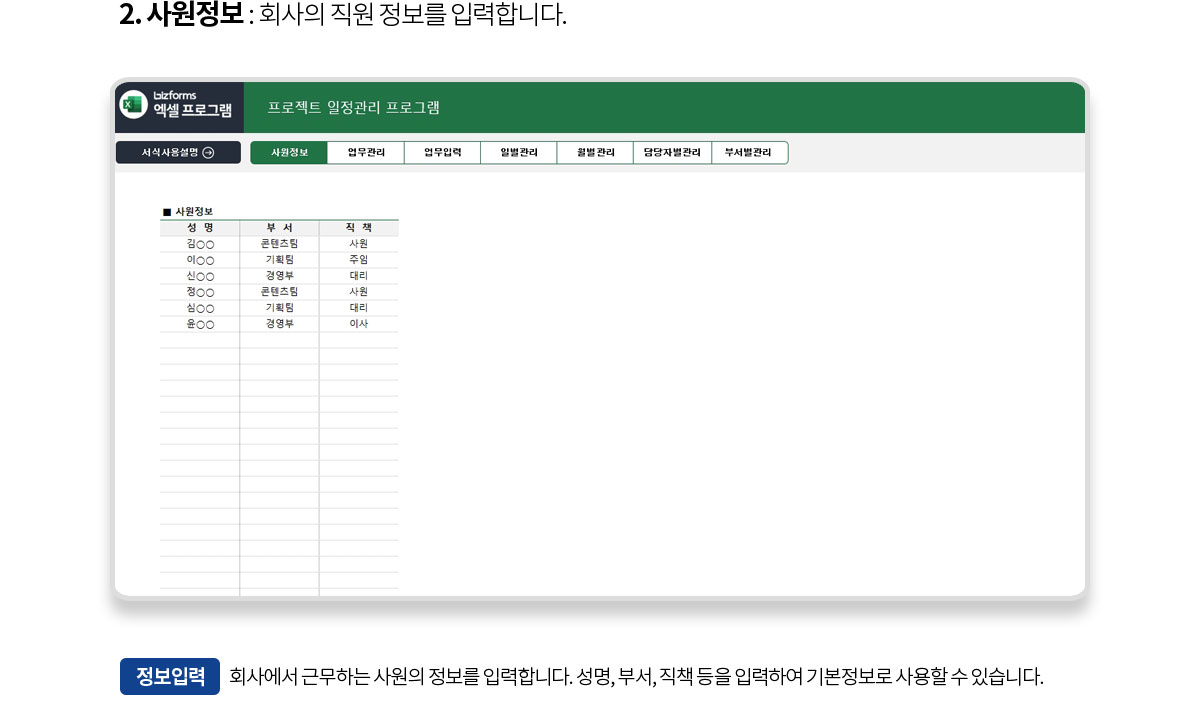Click the arrow icon on 서식사용설명 button
This screenshot has width=1200, height=710.
(x=208, y=153)
